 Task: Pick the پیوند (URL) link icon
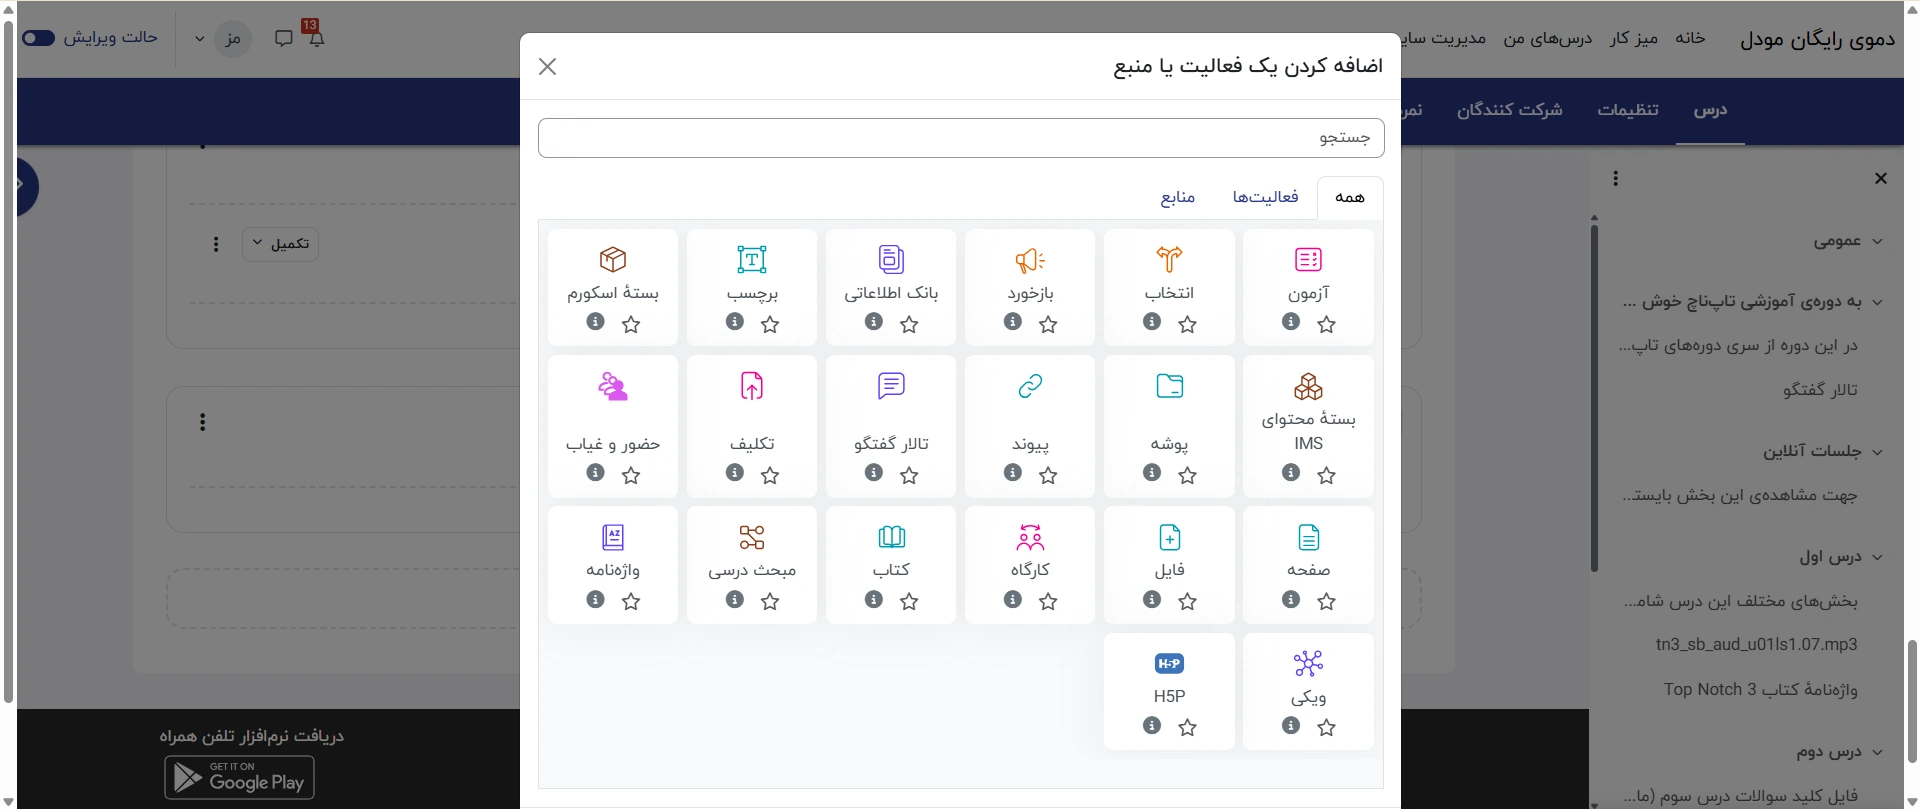(1030, 386)
